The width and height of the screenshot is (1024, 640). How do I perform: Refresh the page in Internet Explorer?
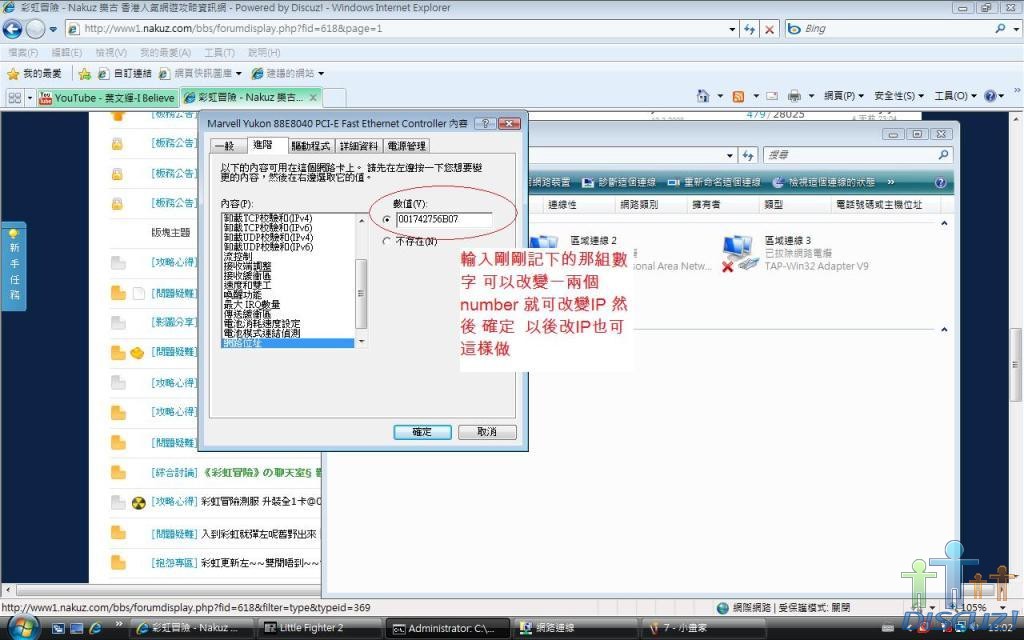click(749, 29)
